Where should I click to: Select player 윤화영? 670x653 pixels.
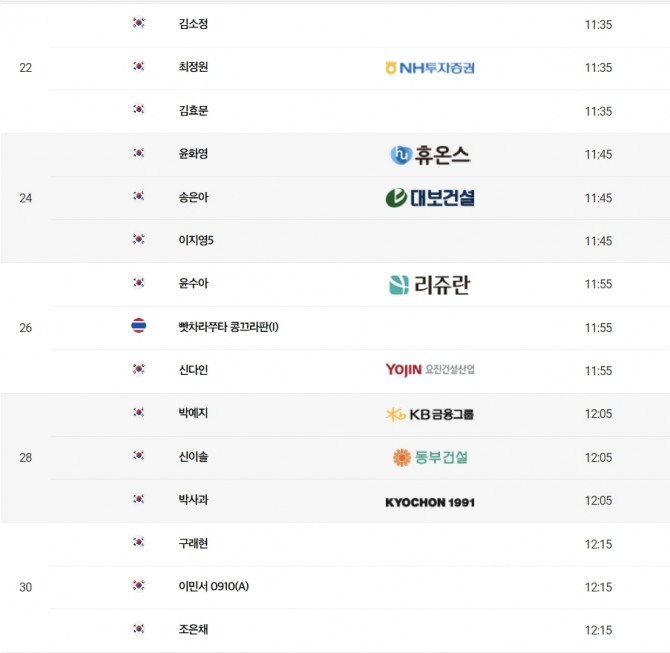[x=193, y=154]
